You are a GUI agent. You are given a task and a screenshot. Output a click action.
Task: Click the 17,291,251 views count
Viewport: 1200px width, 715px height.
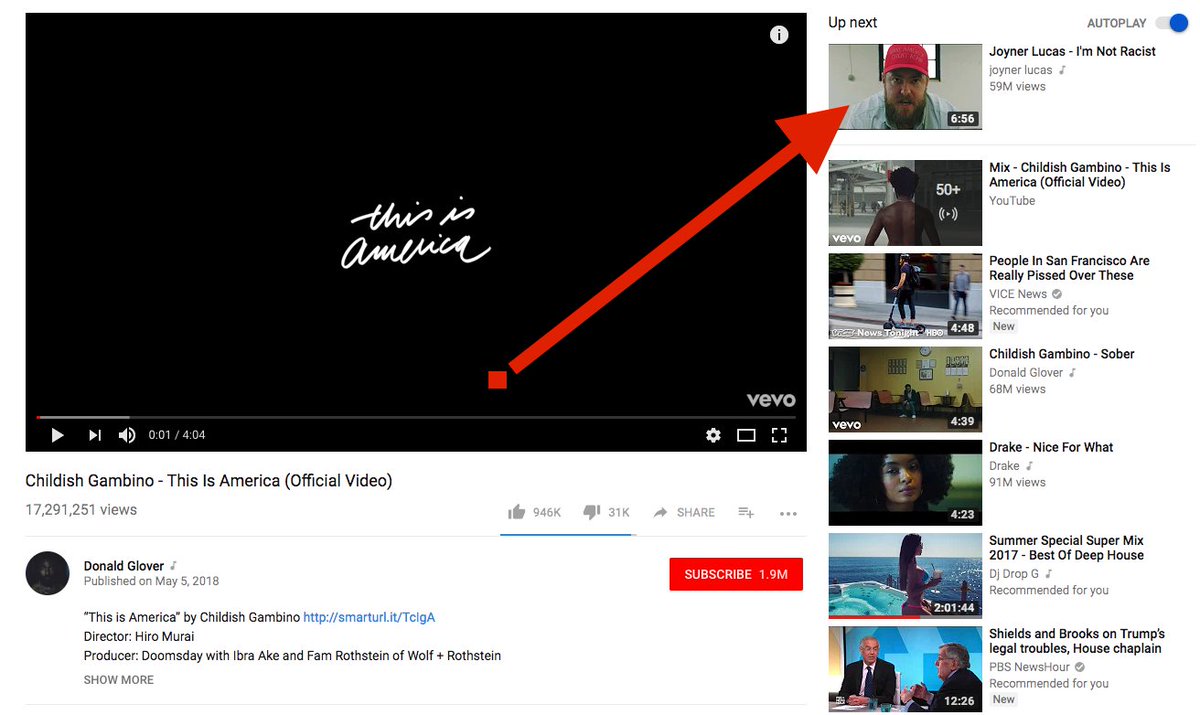pyautogui.click(x=81, y=510)
